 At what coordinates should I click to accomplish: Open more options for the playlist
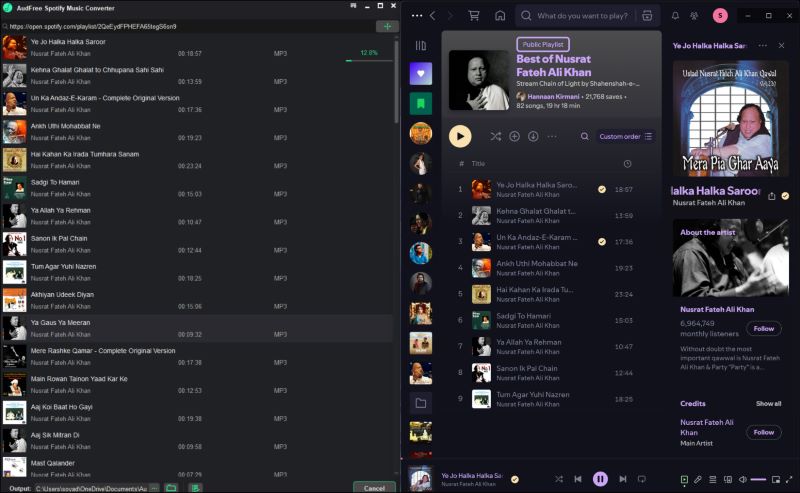[552, 136]
